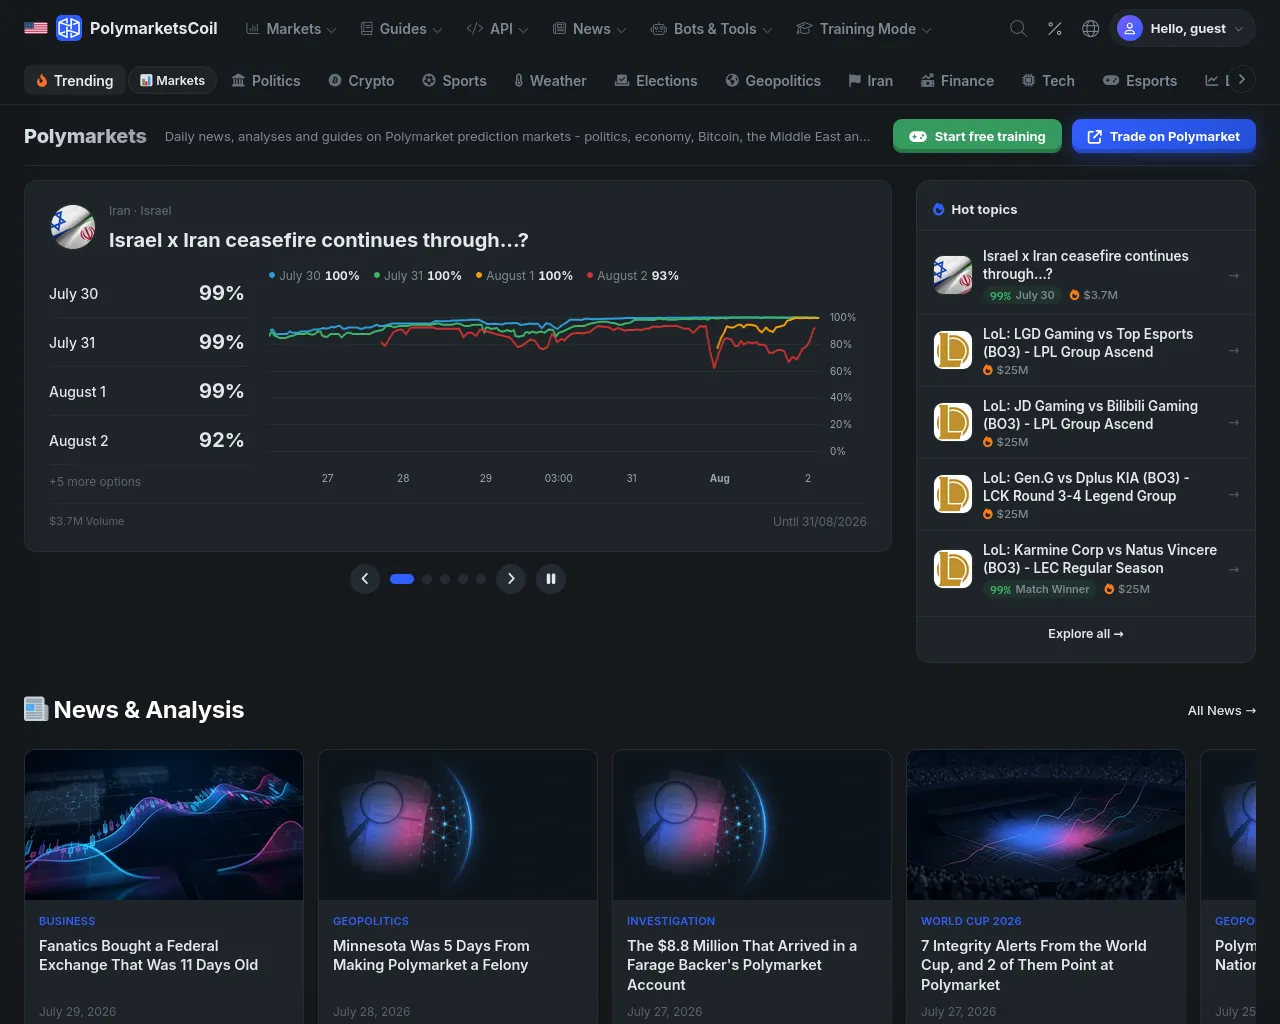Open the Hello, guest account dropdown

click(1182, 28)
